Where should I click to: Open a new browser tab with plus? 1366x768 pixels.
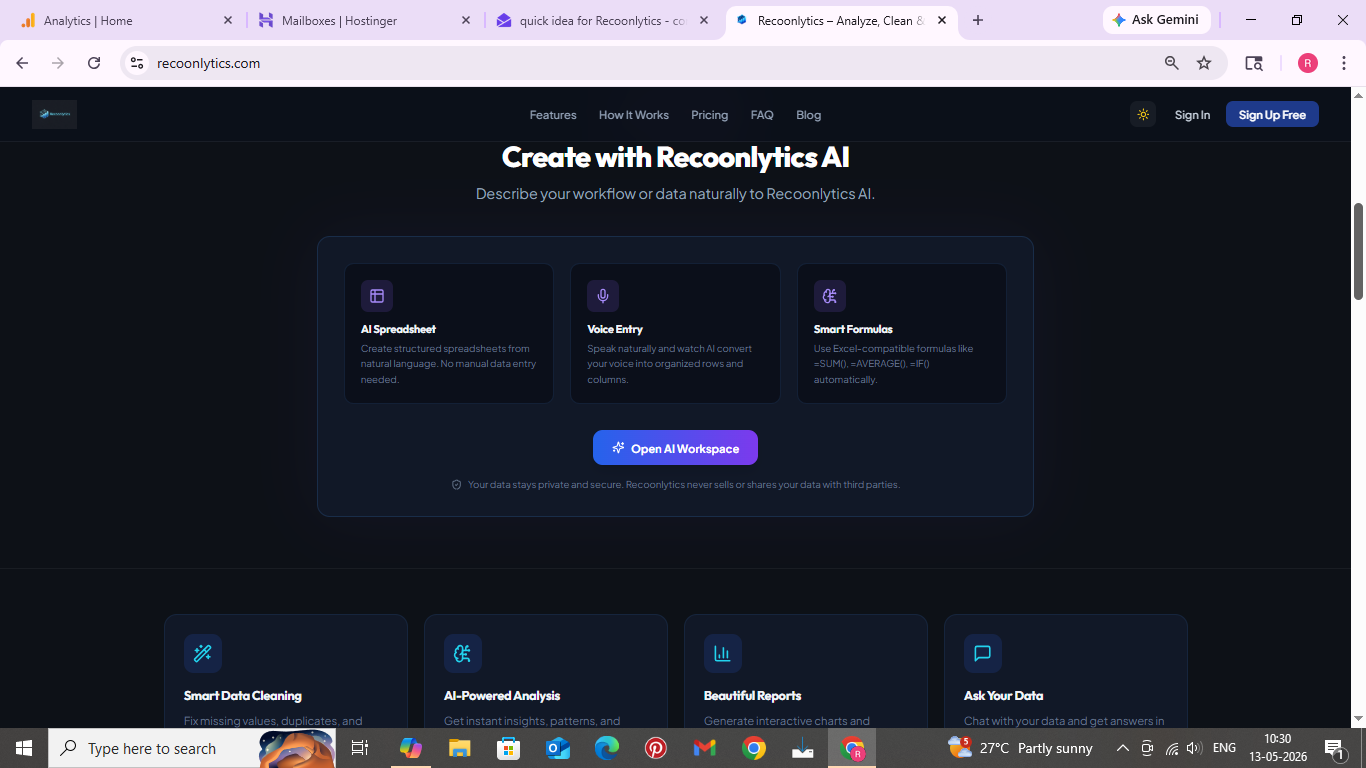click(x=978, y=20)
